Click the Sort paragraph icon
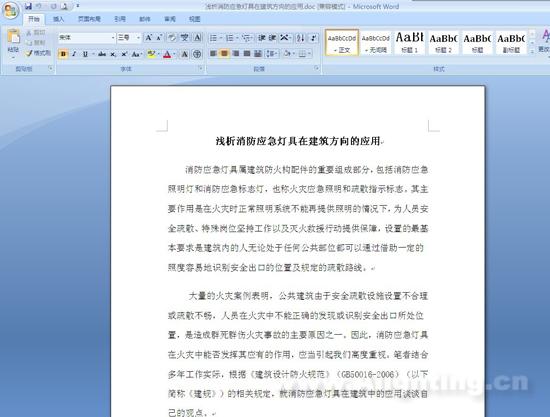 pos(300,38)
